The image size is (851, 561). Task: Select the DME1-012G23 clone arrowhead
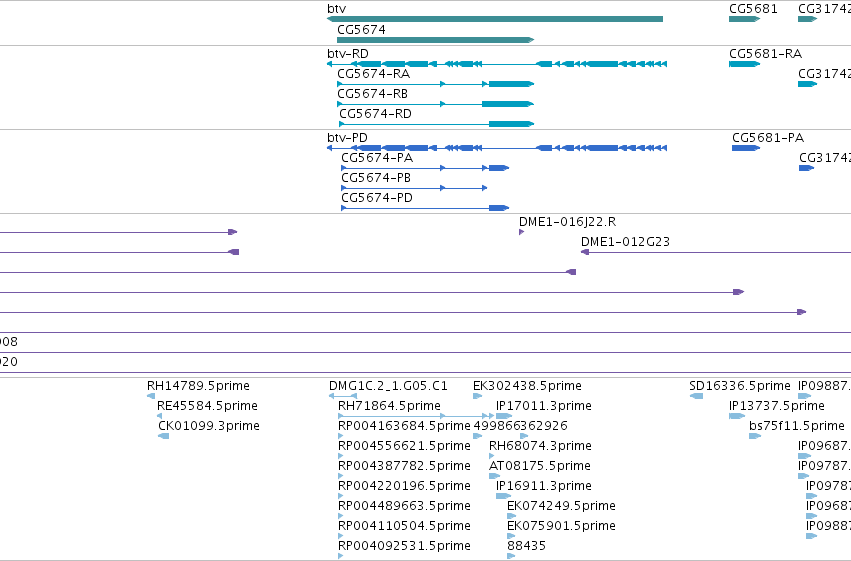pos(585,252)
